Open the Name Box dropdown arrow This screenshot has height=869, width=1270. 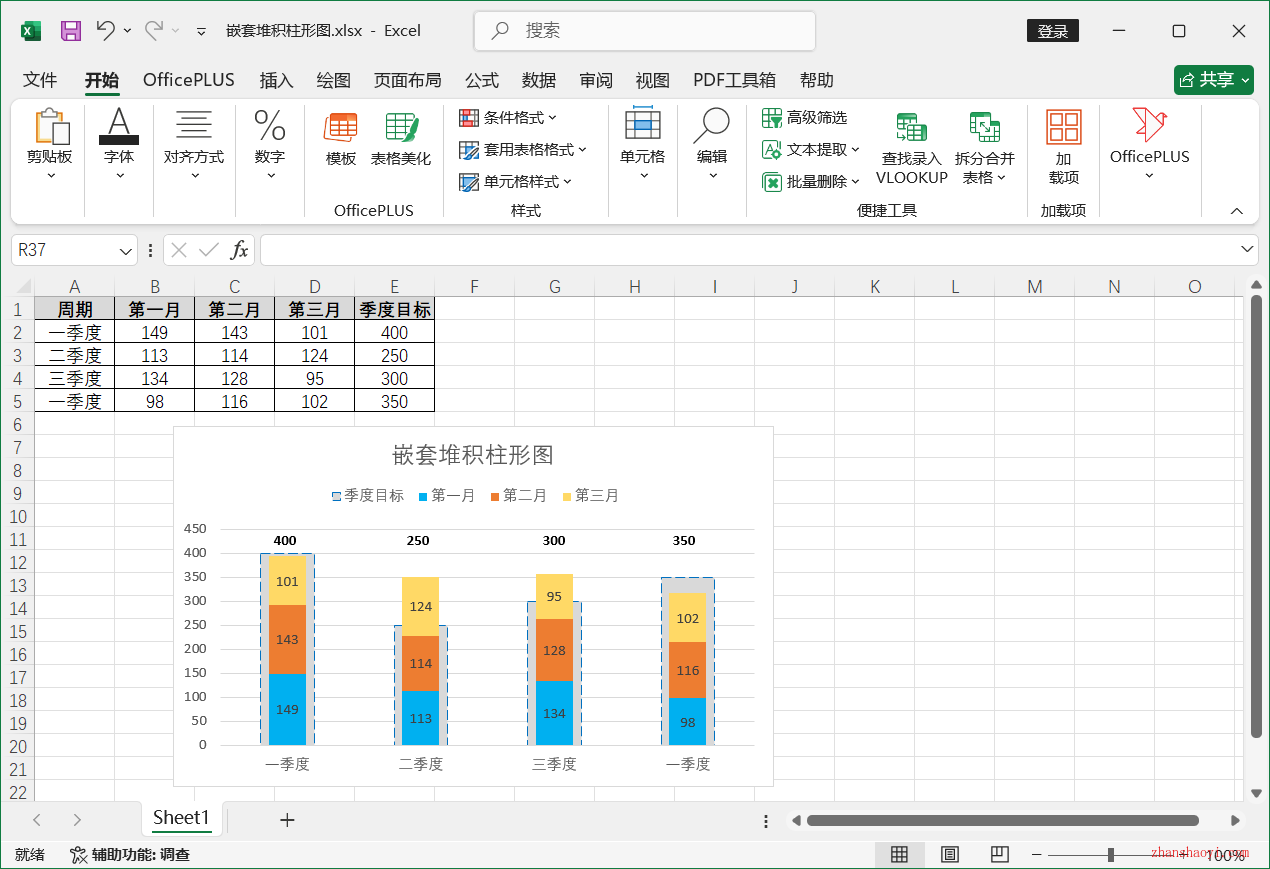pyautogui.click(x=124, y=249)
